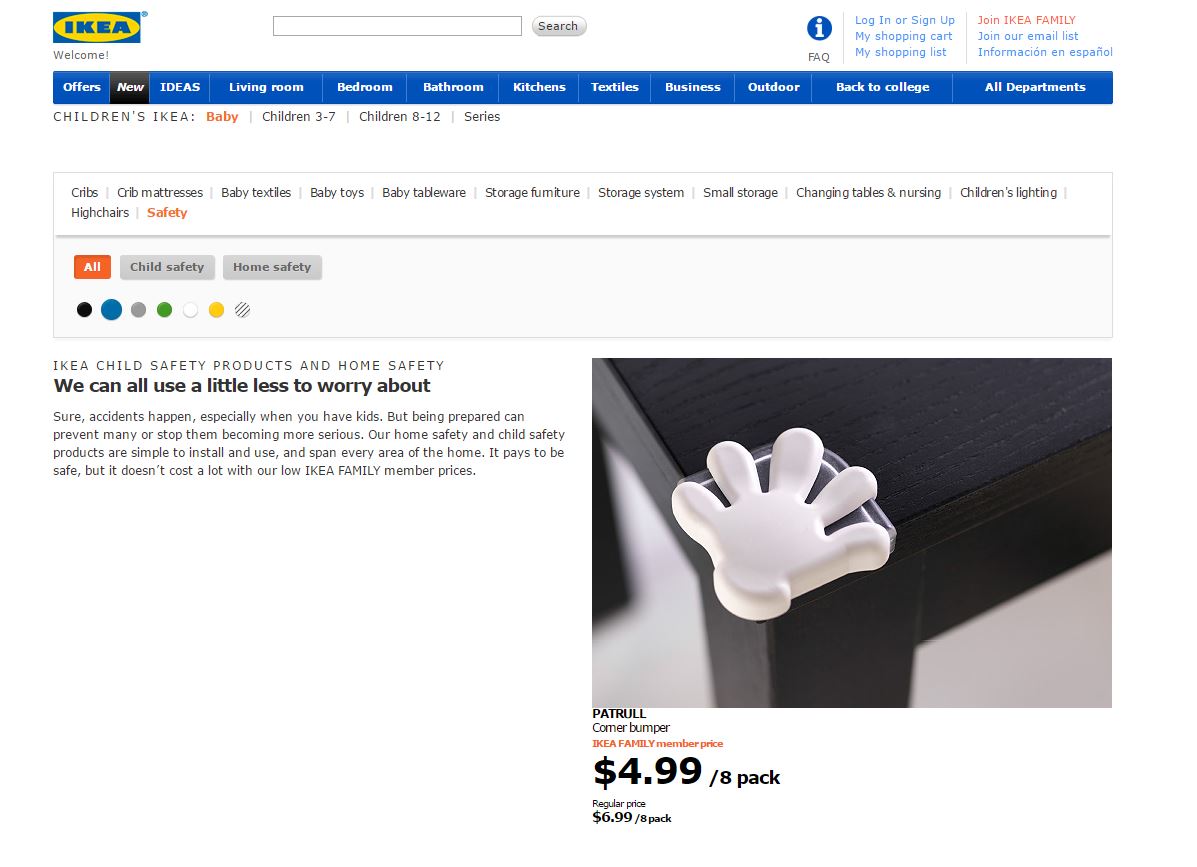
Task: Filter by Home safety
Action: [x=272, y=267]
